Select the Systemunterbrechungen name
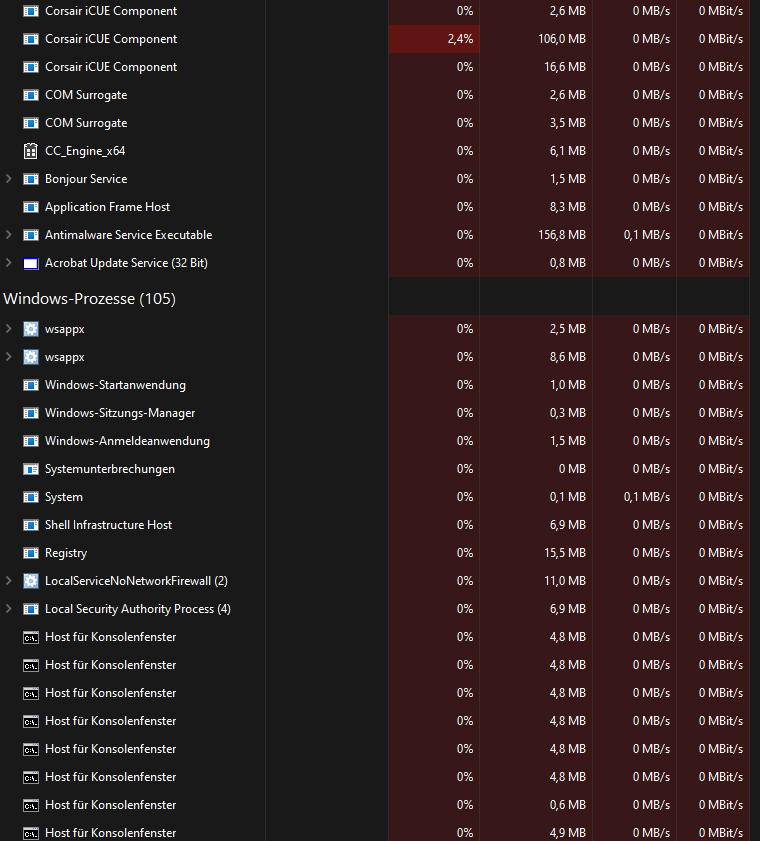Viewport: 760px width, 841px height. 110,469
